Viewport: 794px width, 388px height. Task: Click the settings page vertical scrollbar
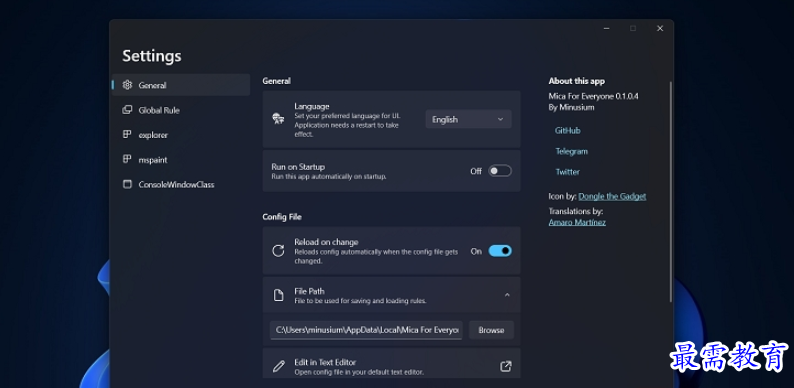point(671,192)
